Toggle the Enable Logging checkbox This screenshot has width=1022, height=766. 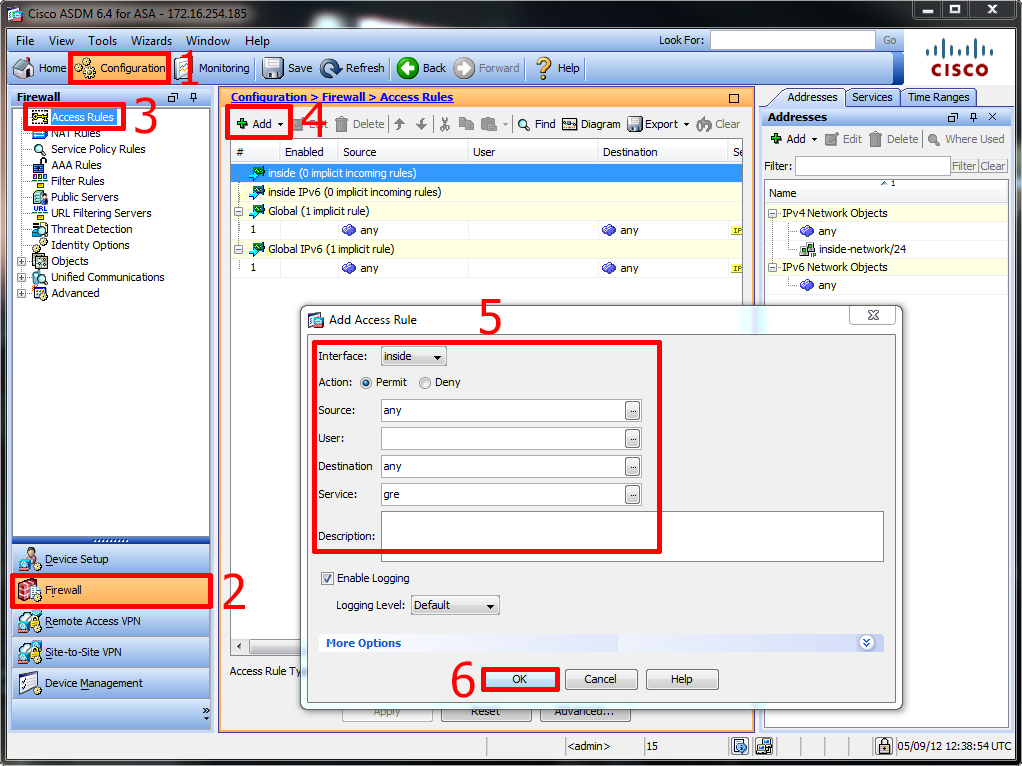coord(327,578)
